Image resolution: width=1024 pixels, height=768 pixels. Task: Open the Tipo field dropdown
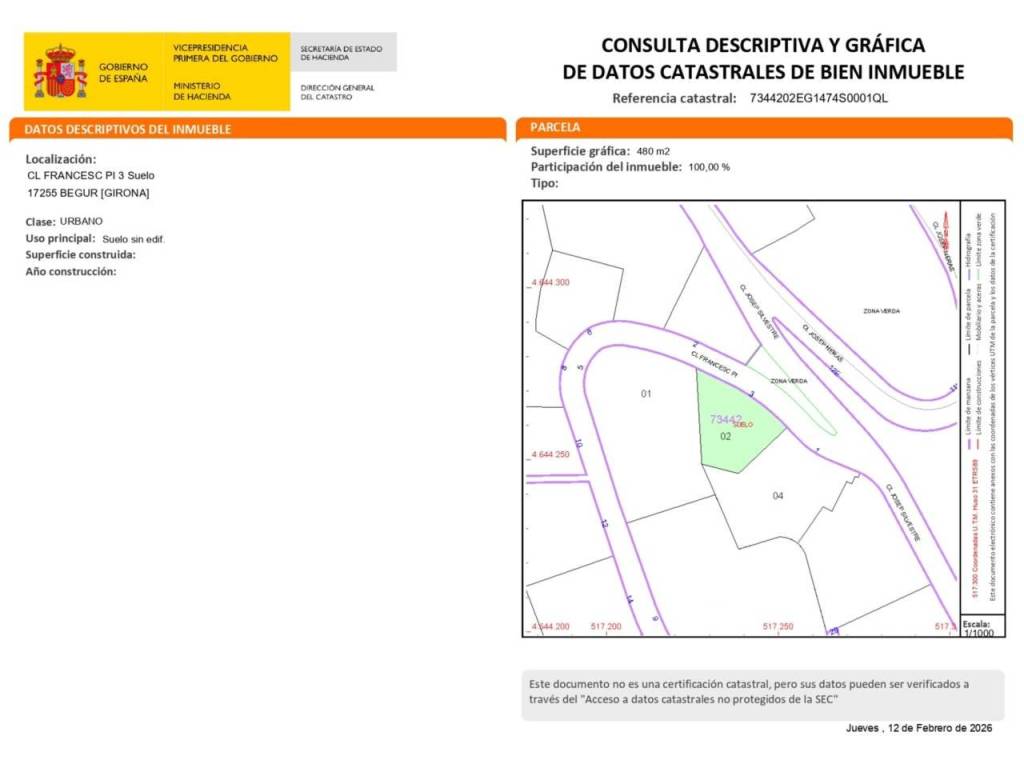pyautogui.click(x=545, y=184)
